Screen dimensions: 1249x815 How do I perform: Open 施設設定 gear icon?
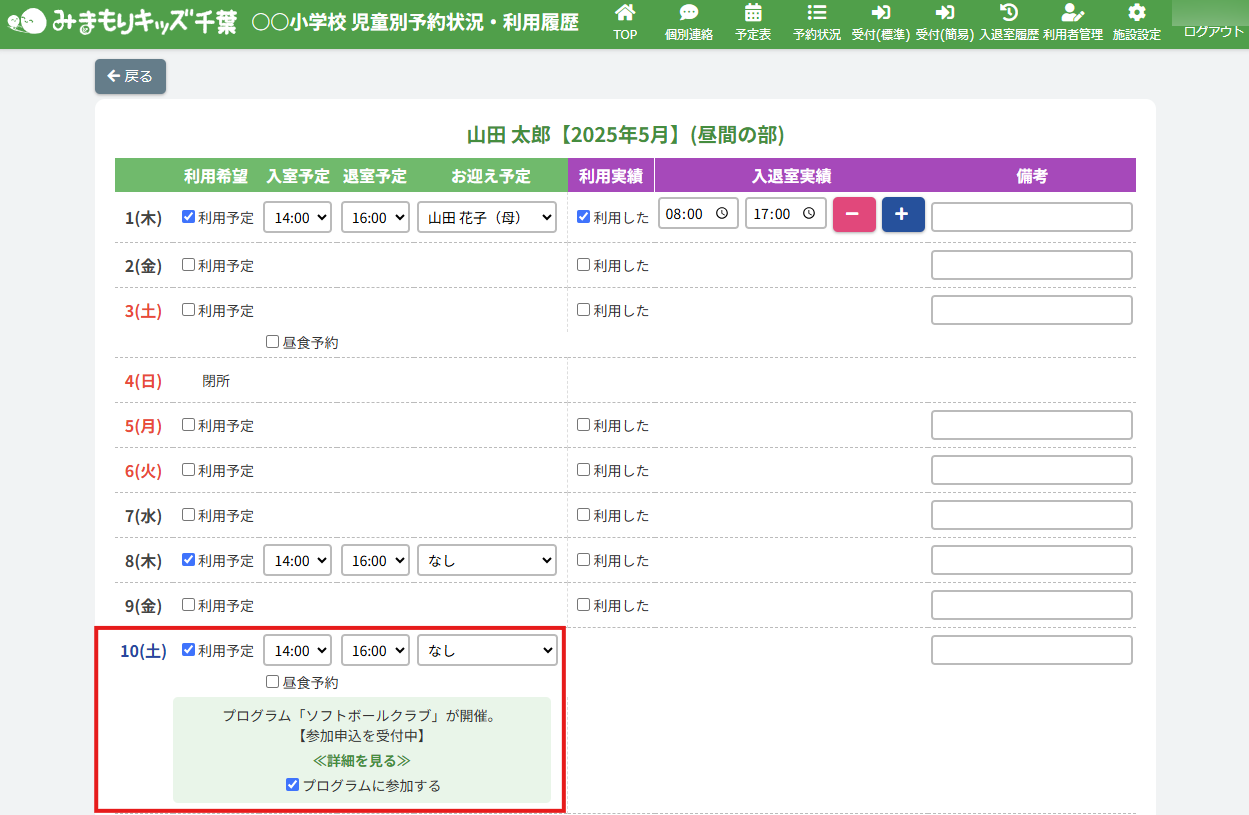pyautogui.click(x=1136, y=14)
